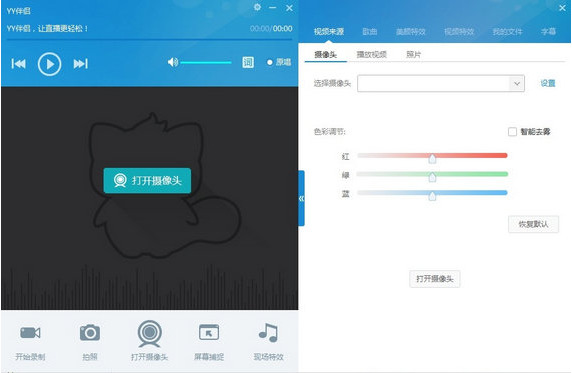Go back to the previous track

pos(19,64)
